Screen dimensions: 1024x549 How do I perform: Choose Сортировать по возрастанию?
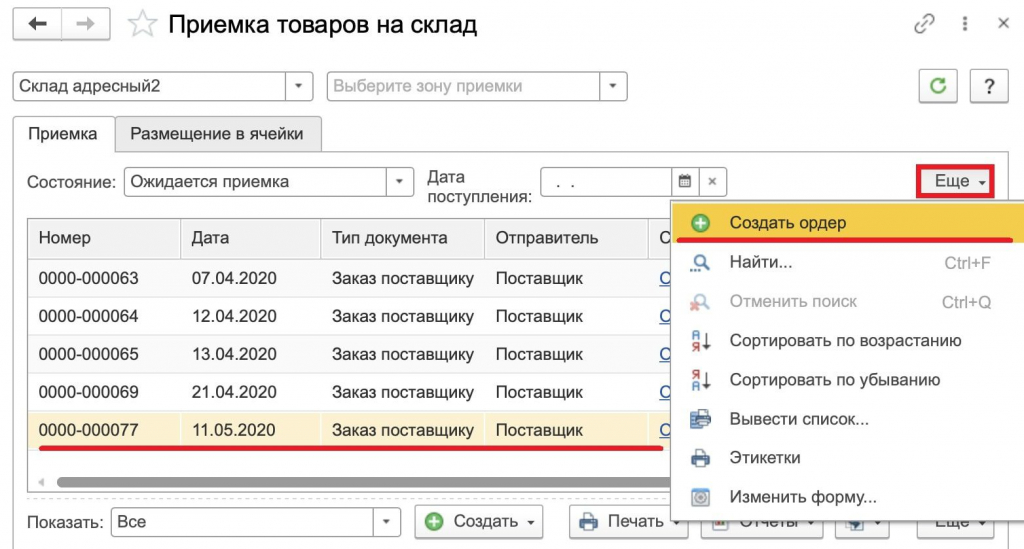848,341
